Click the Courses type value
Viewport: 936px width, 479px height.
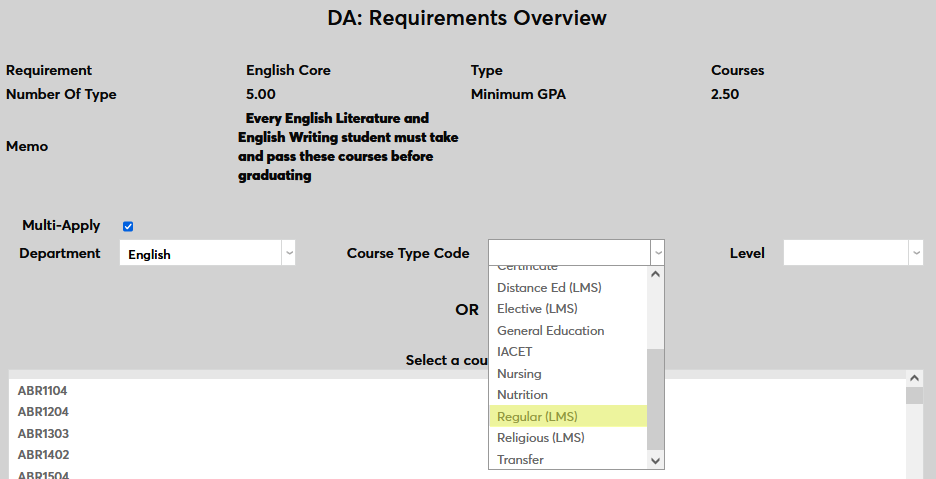click(737, 70)
